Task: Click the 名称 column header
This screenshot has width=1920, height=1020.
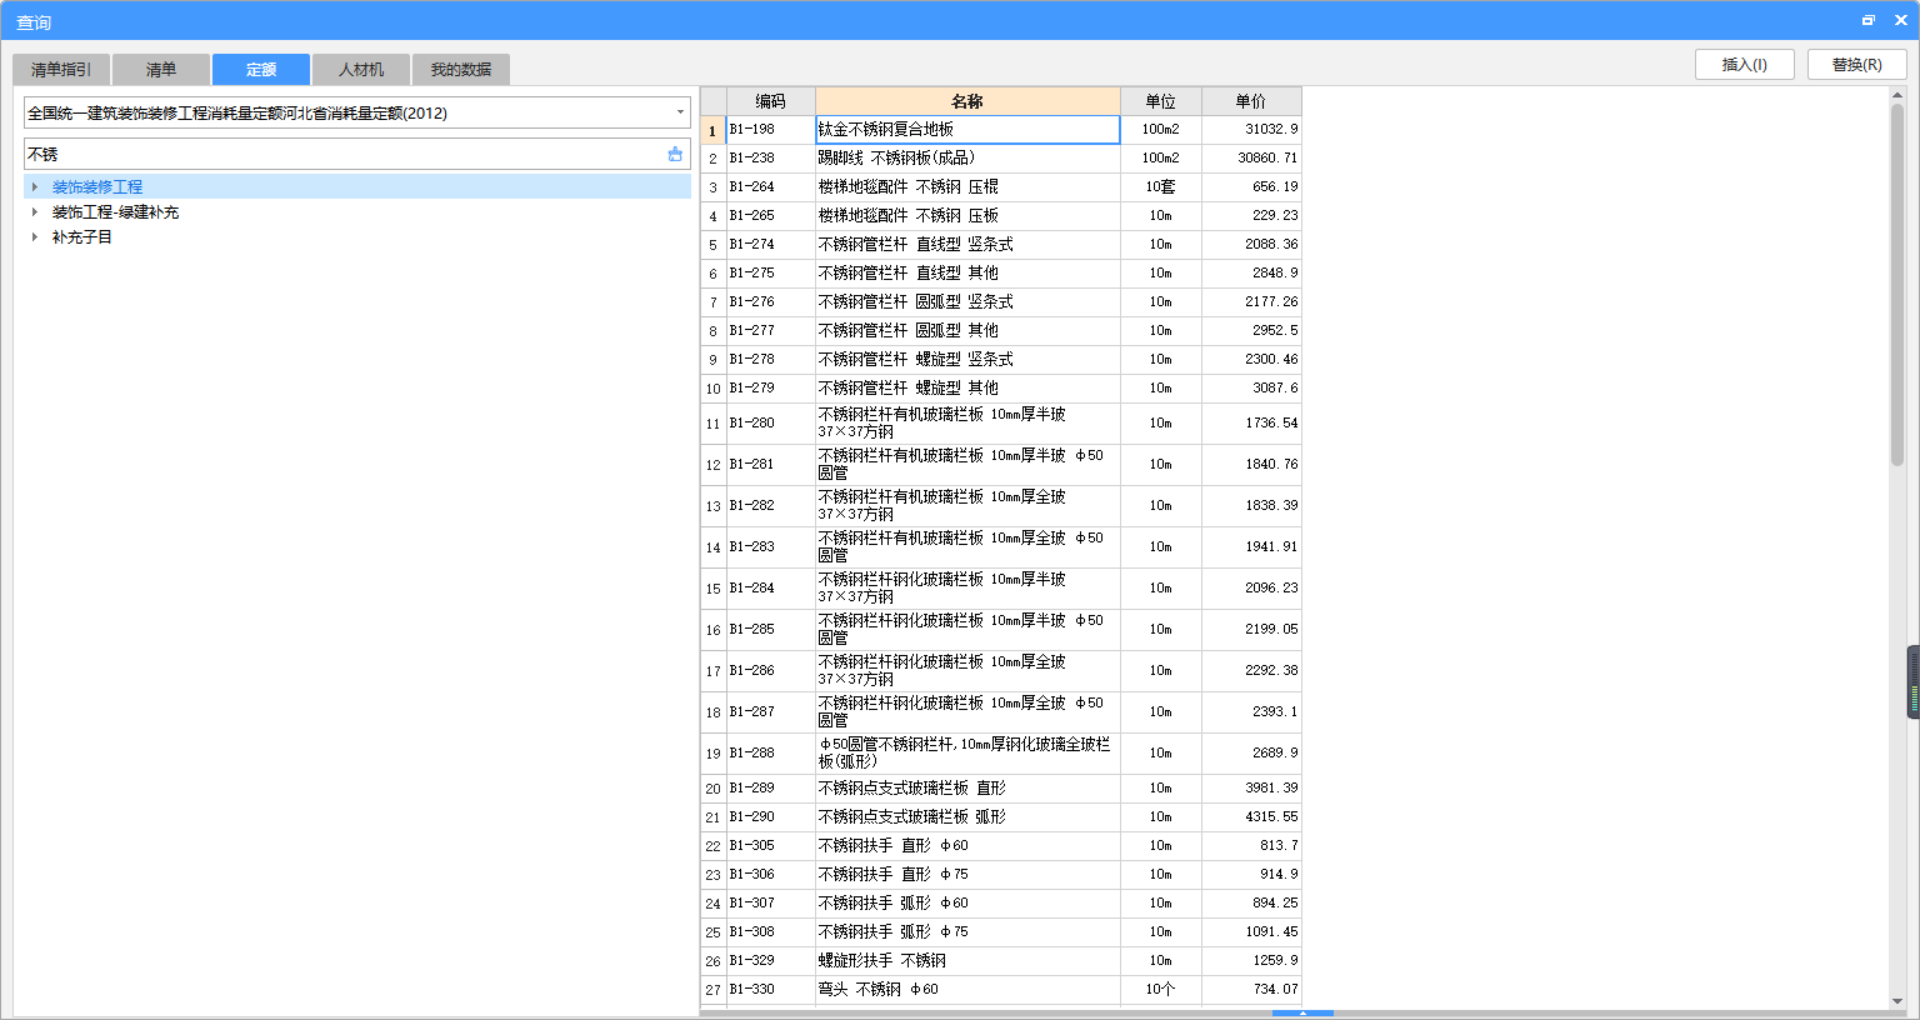Action: pyautogui.click(x=967, y=101)
